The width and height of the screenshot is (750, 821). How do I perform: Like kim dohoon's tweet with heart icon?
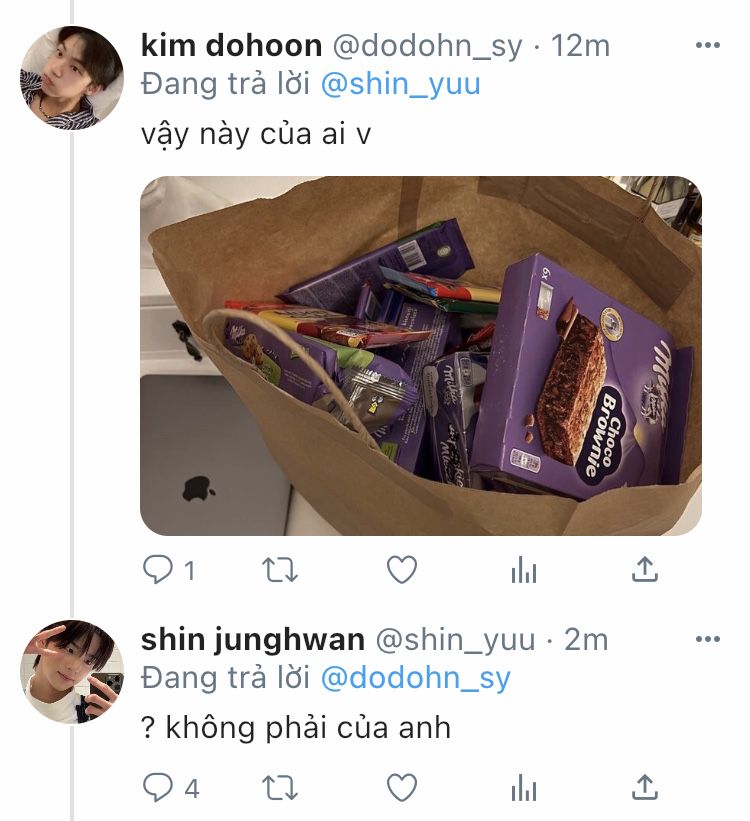pyautogui.click(x=402, y=569)
